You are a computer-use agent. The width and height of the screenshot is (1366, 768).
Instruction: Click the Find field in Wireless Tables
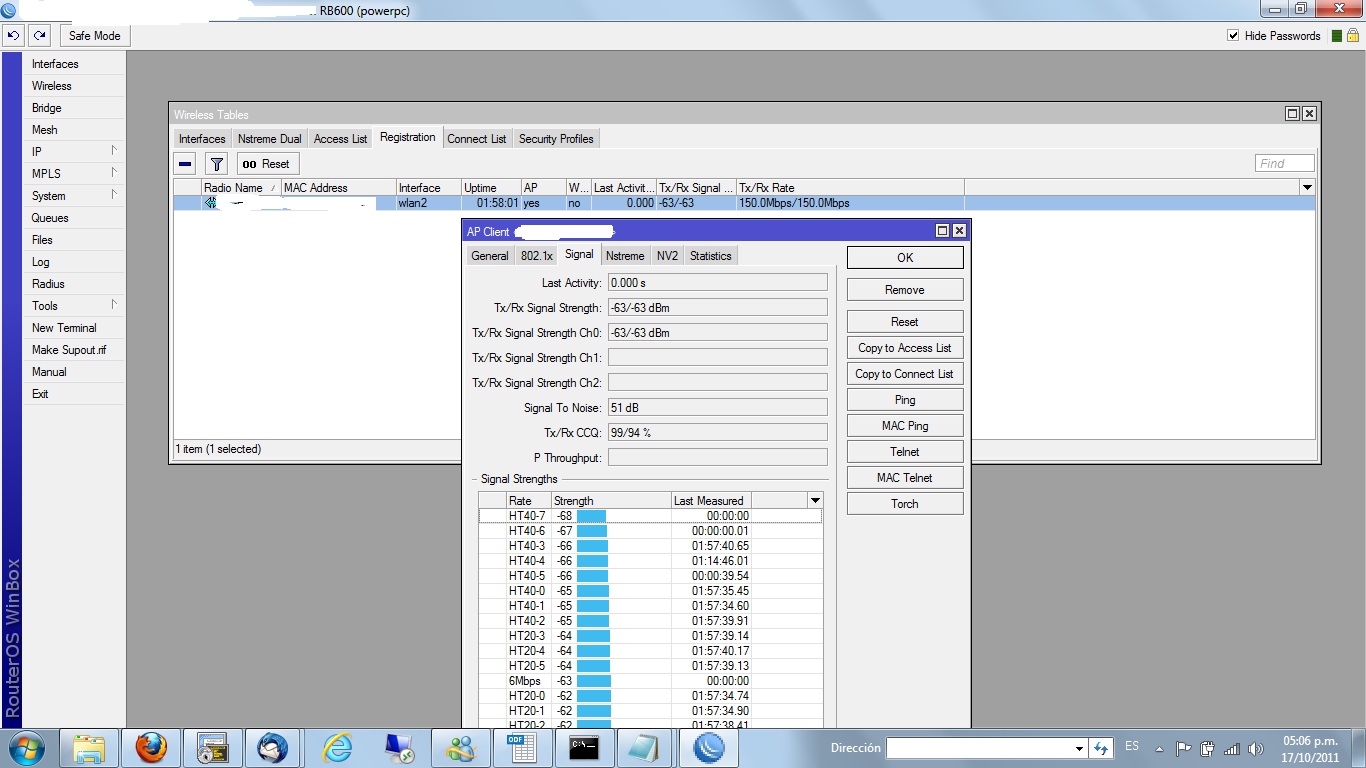point(1284,164)
